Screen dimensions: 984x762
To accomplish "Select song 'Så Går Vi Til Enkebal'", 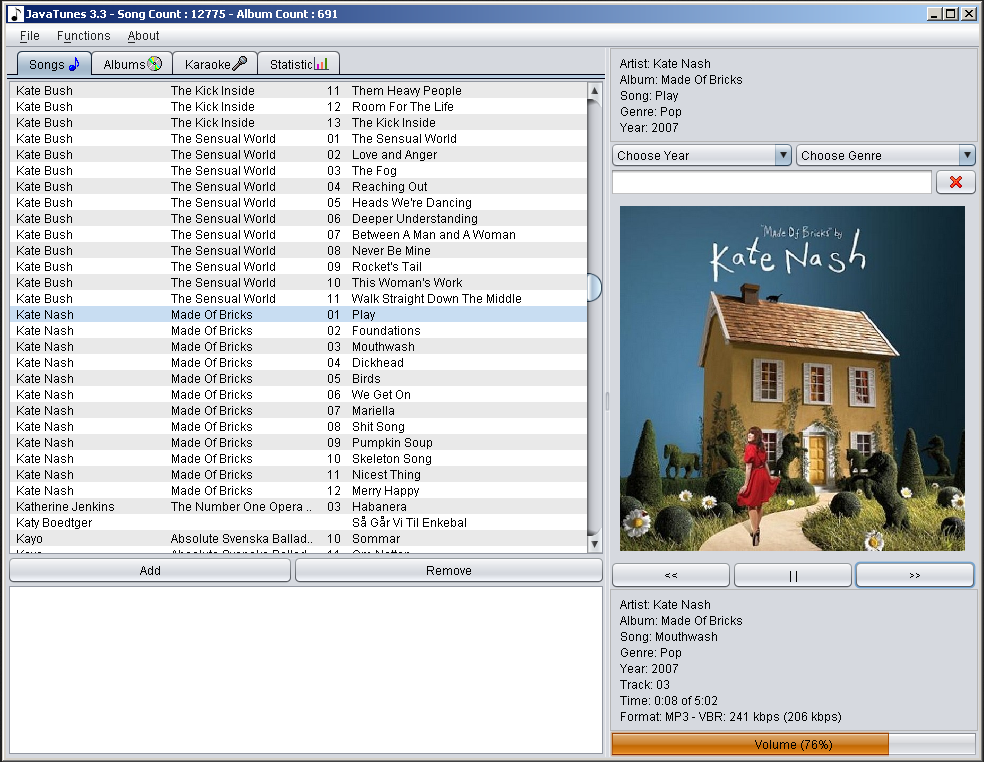I will 299,523.
